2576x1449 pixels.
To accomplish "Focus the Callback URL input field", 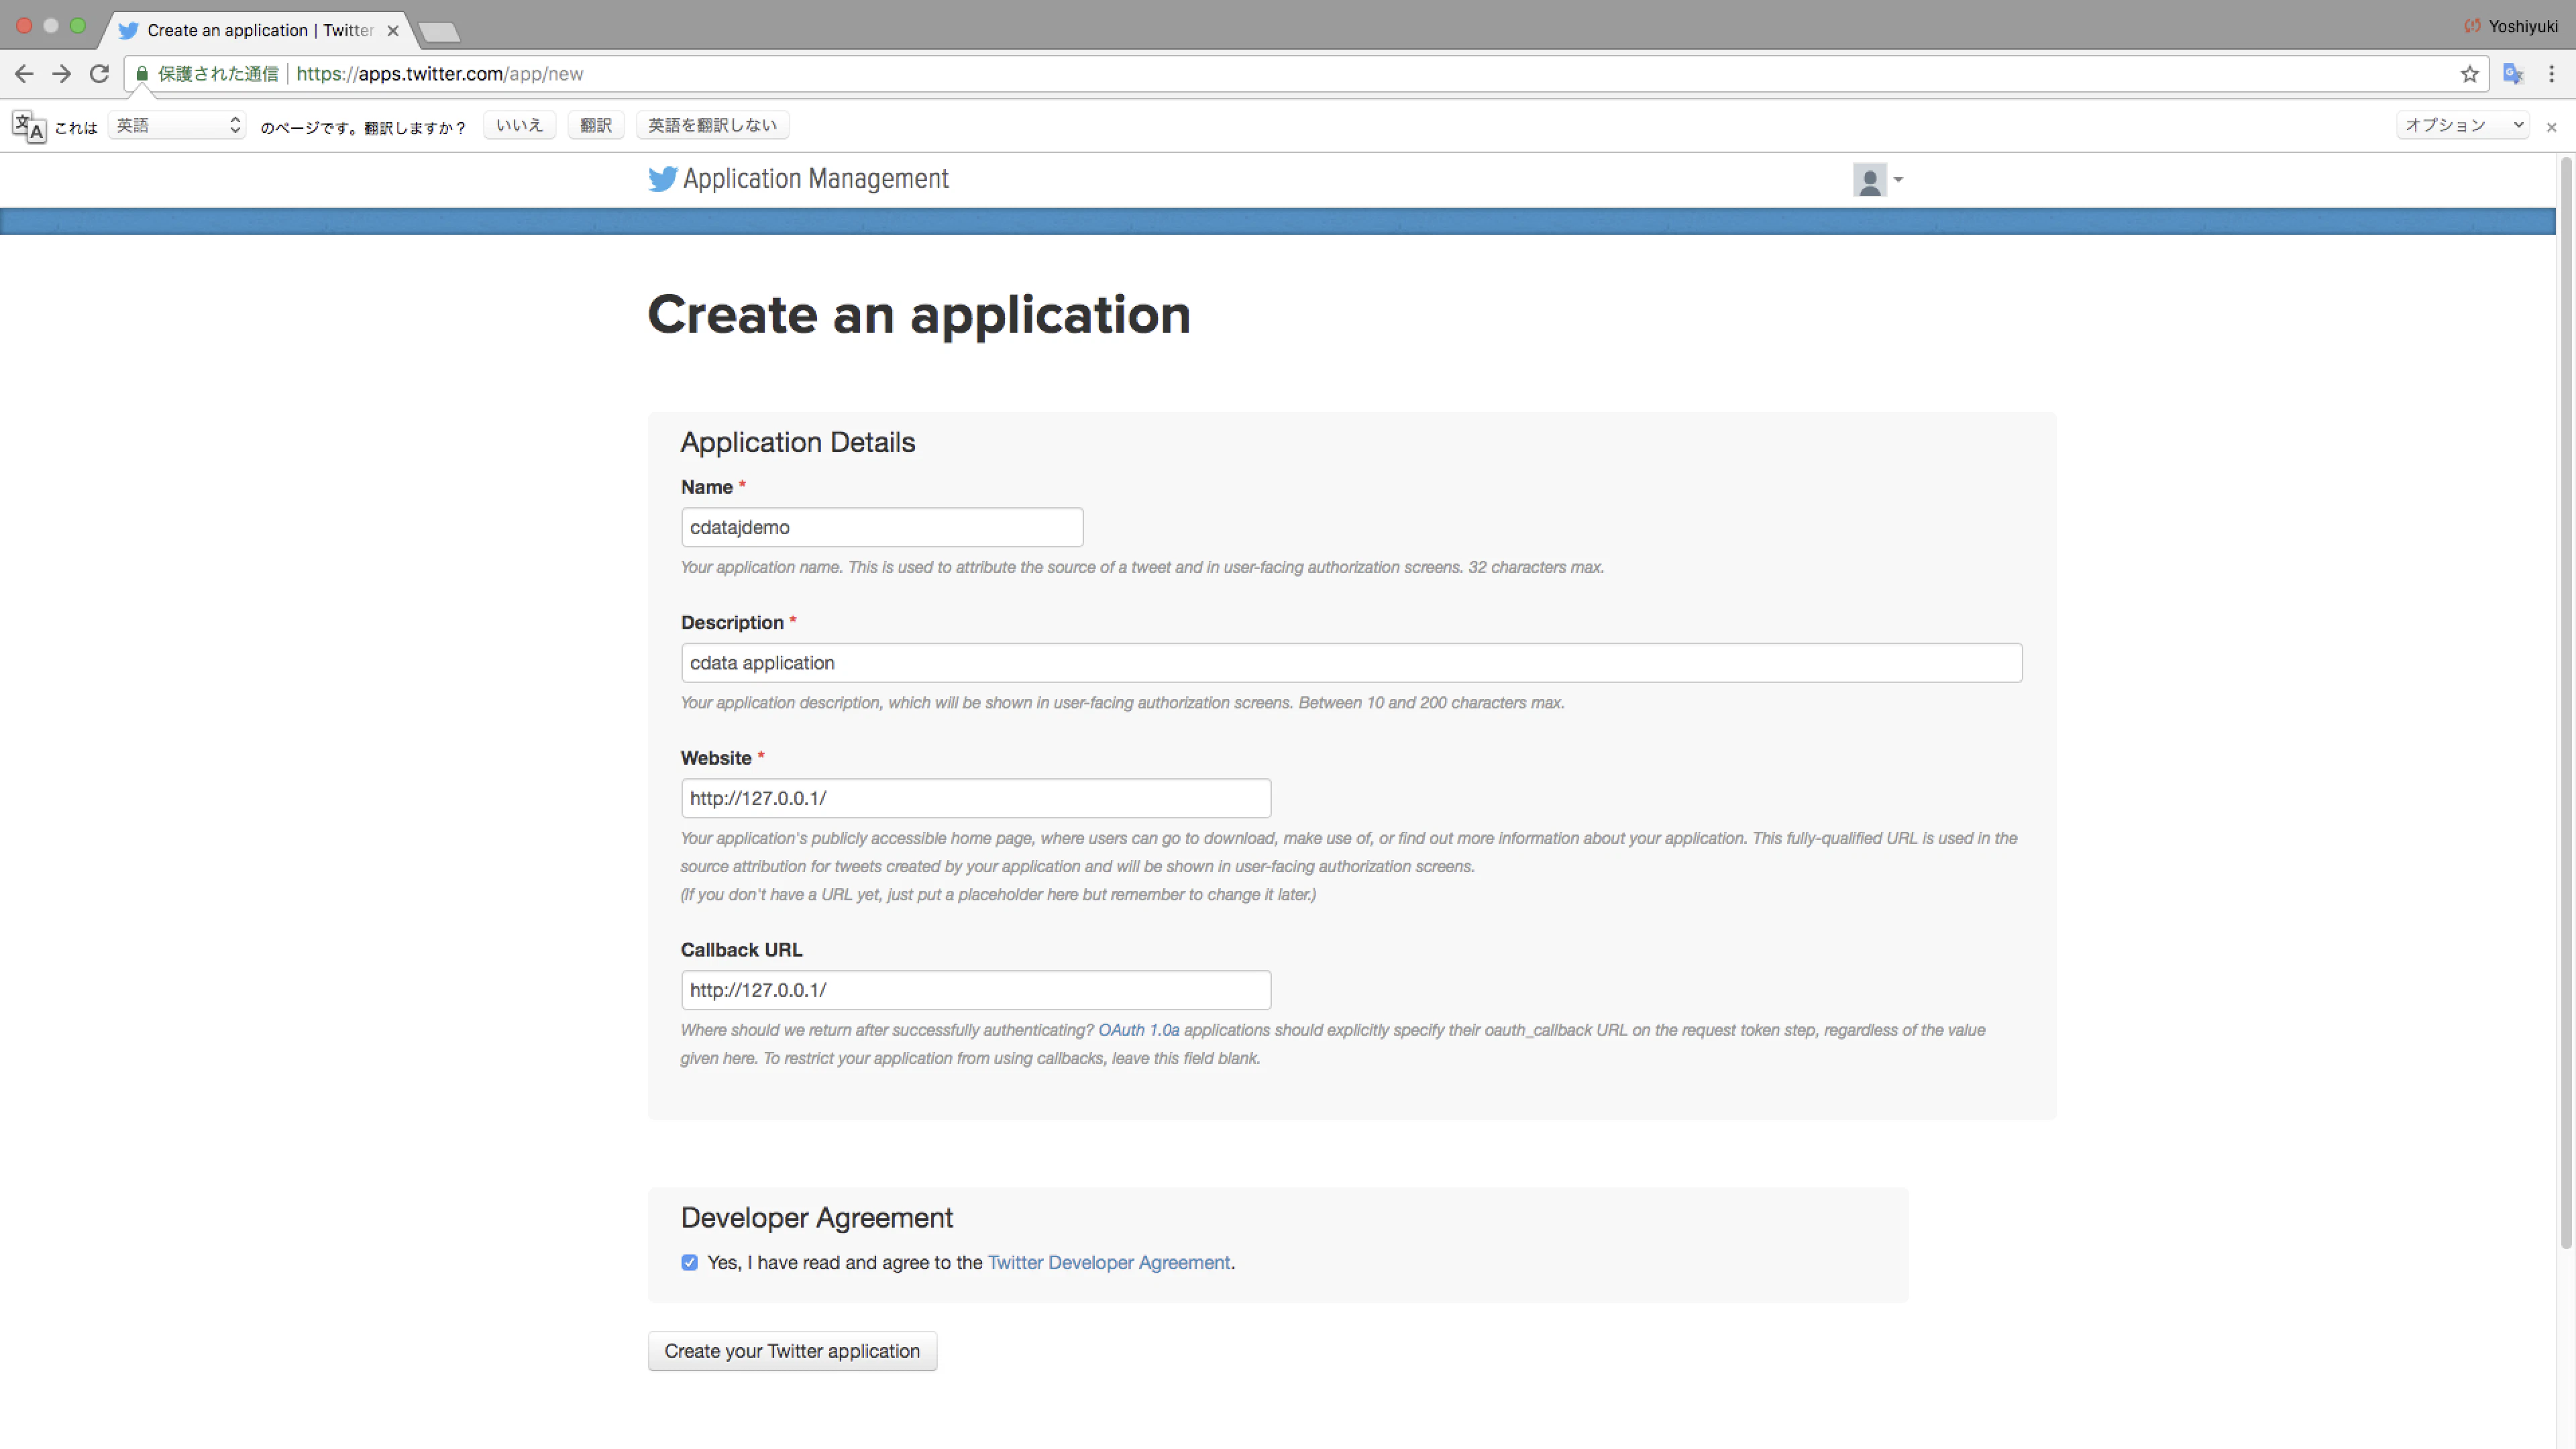I will coord(976,990).
